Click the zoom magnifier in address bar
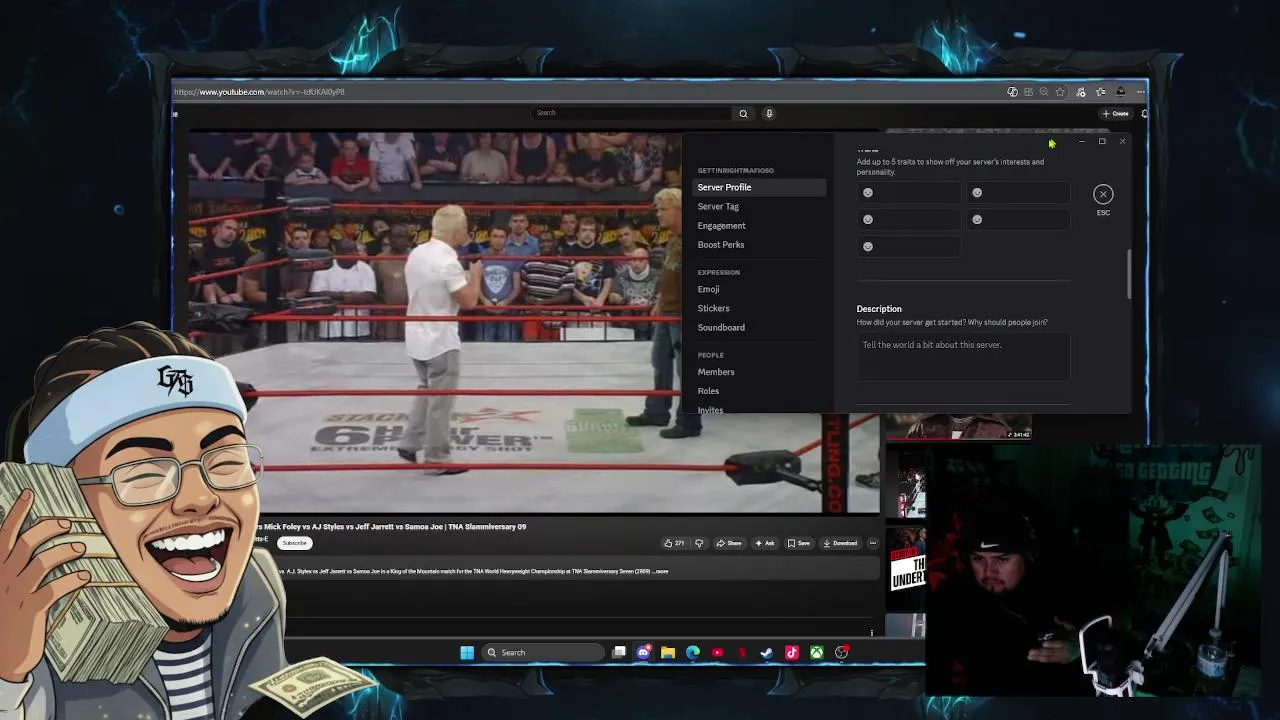 (x=1044, y=92)
